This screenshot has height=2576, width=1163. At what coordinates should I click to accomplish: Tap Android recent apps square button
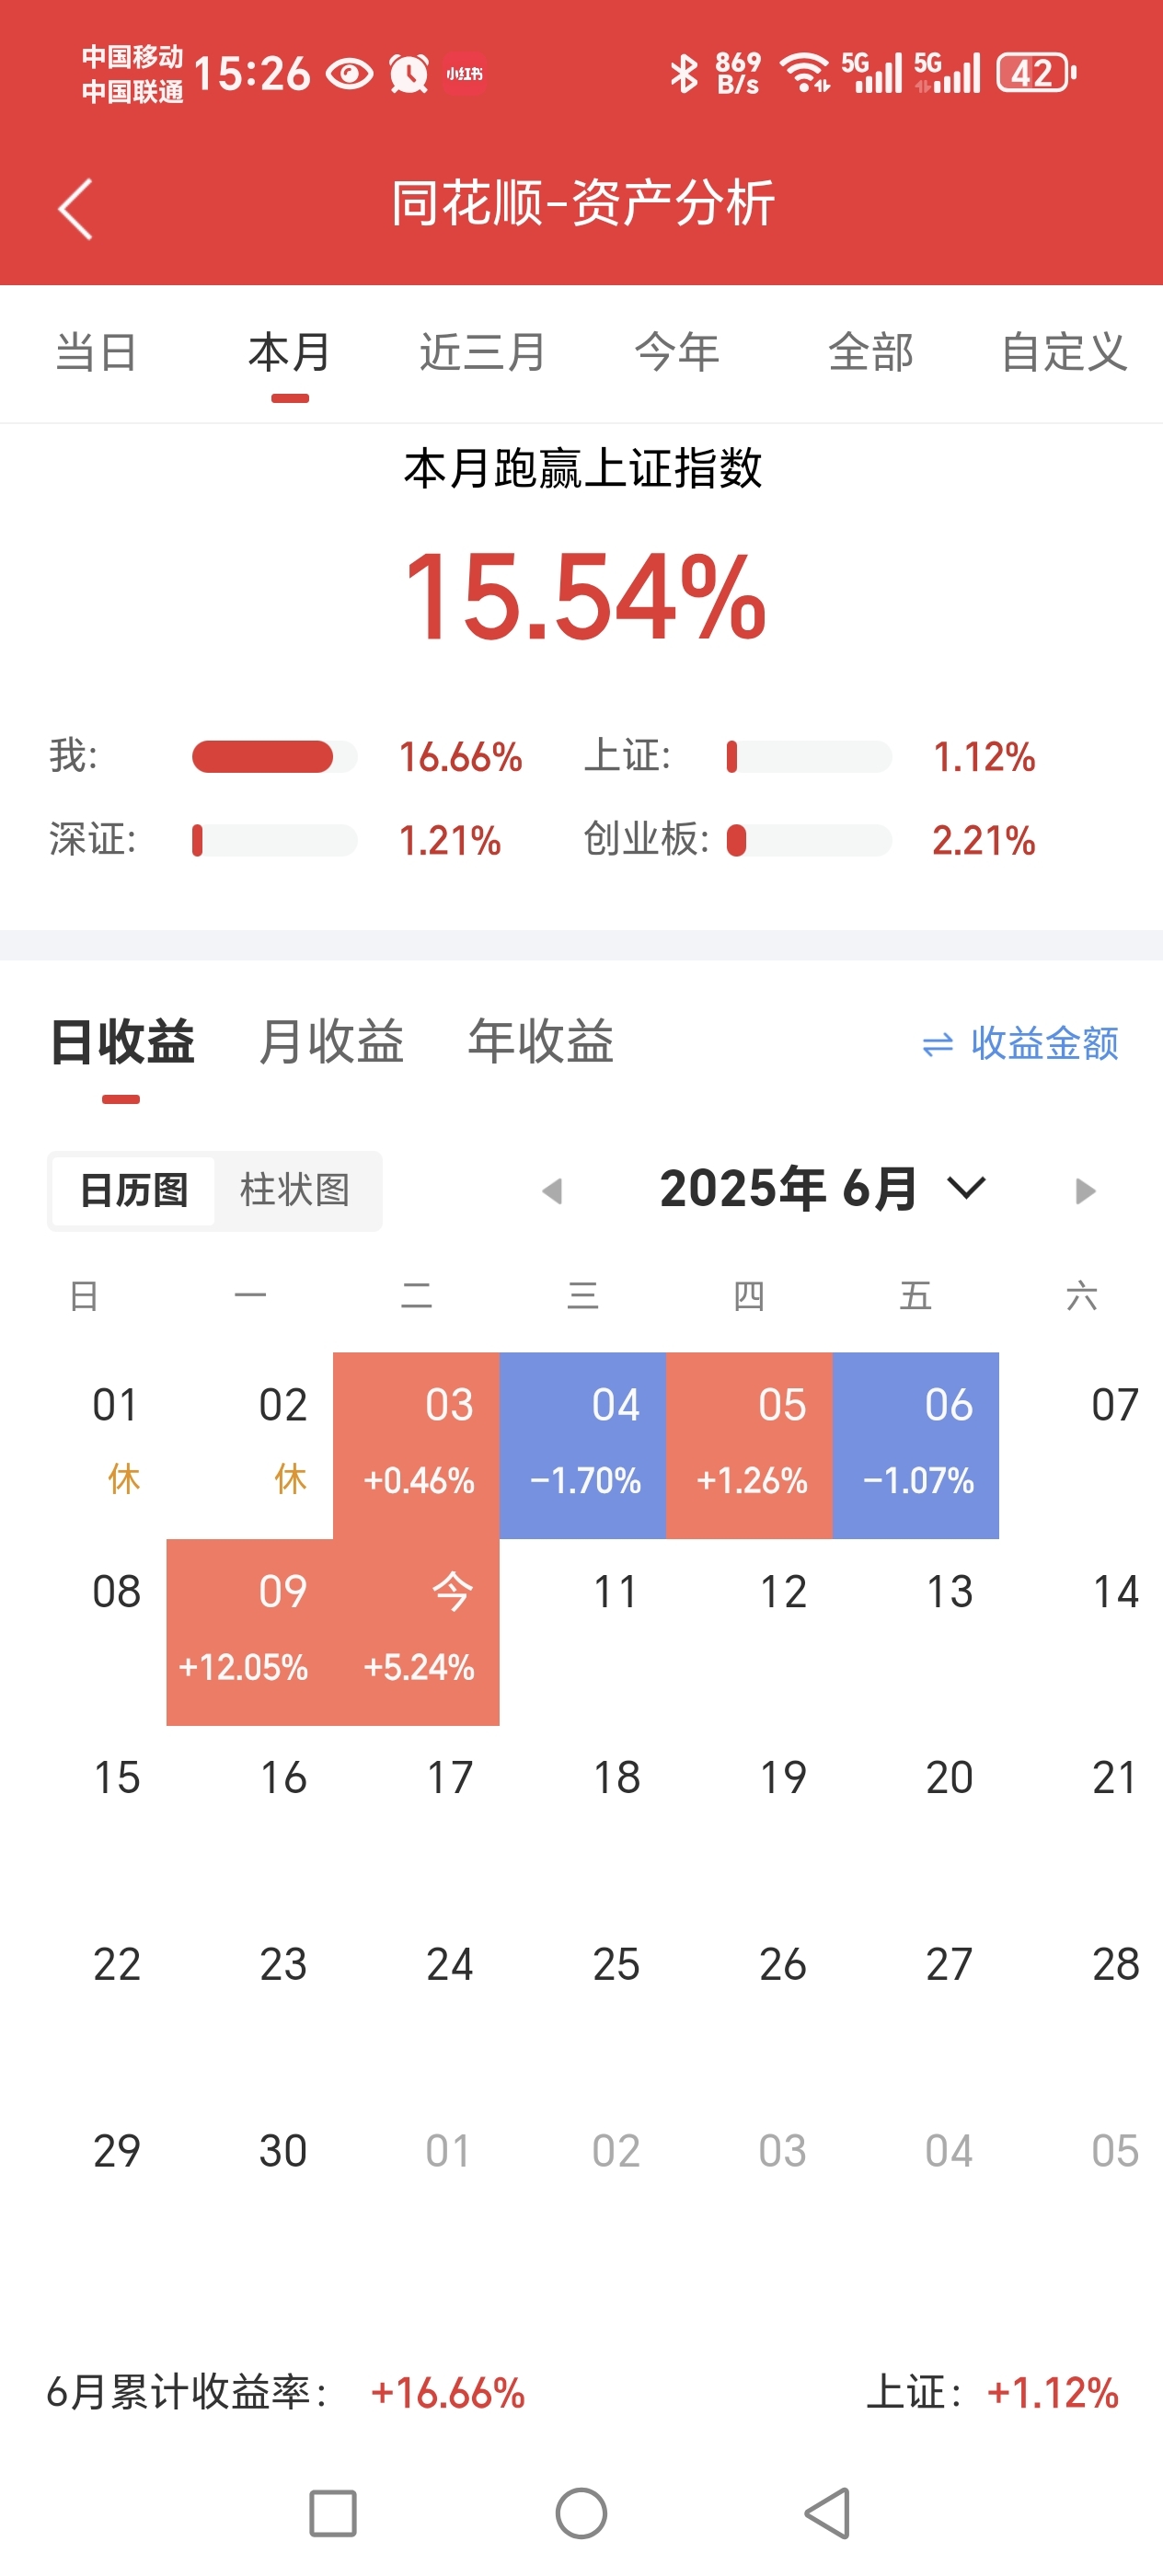point(333,2513)
